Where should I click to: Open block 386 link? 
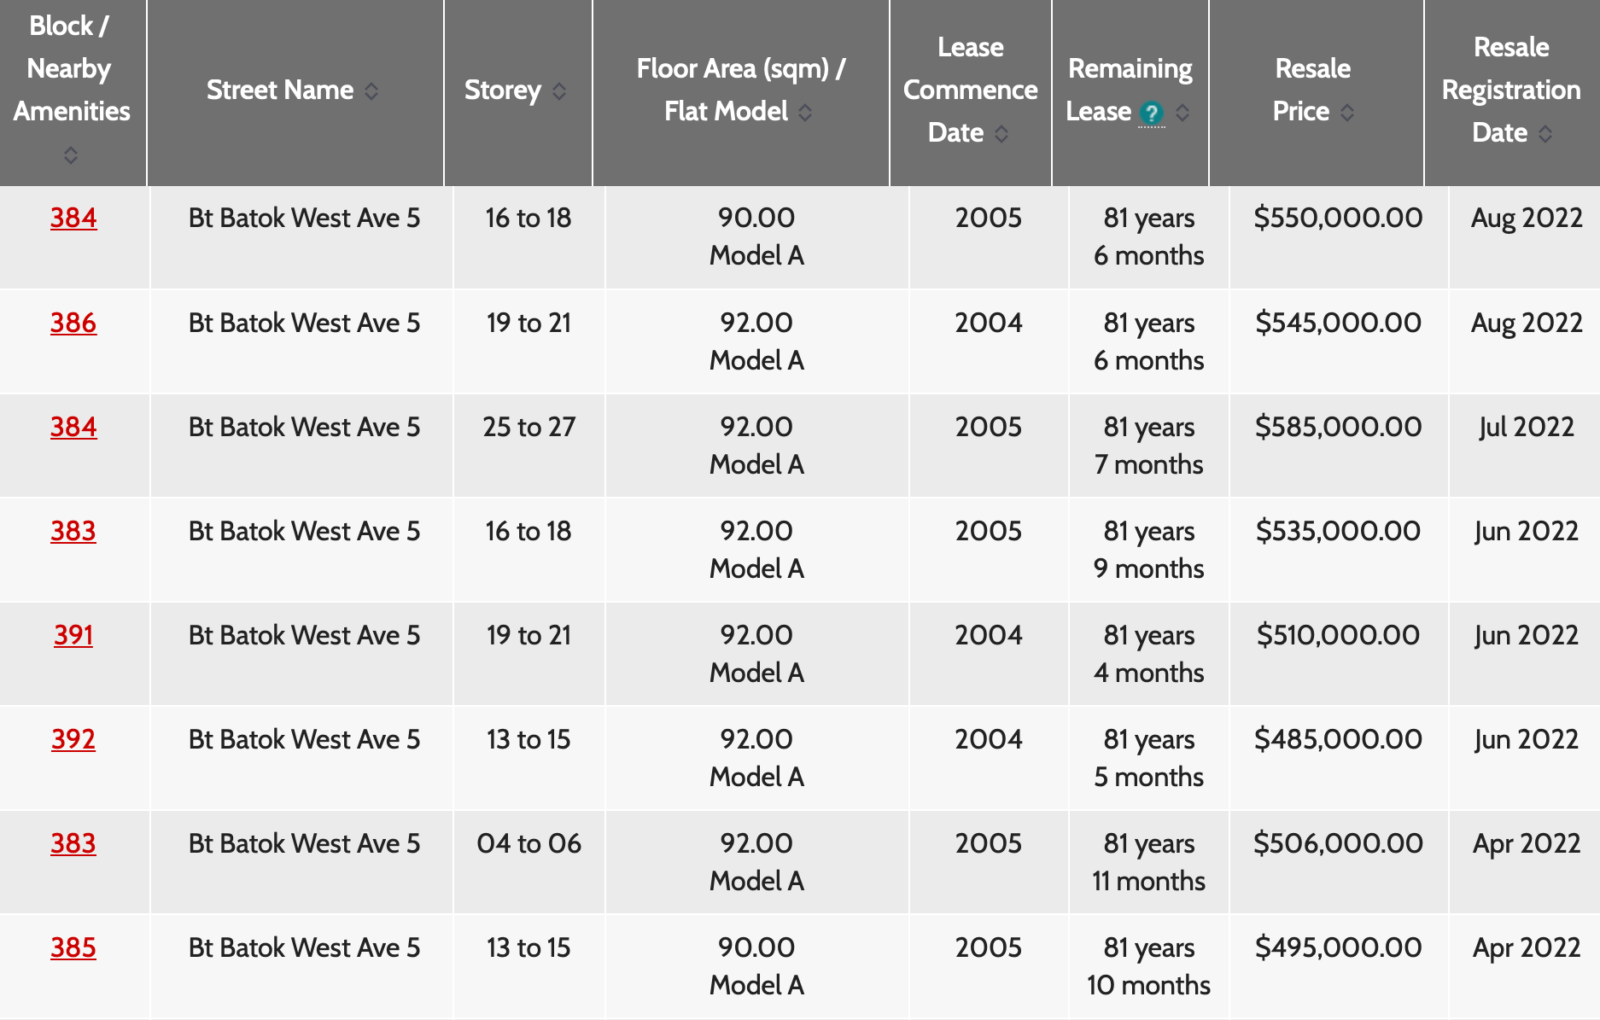(x=74, y=323)
